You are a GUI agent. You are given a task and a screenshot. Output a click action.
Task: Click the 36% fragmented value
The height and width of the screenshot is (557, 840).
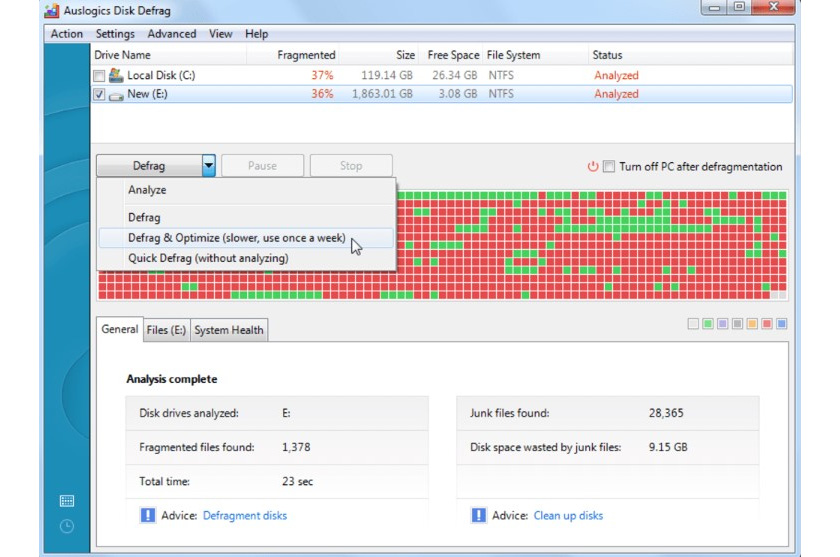point(322,94)
